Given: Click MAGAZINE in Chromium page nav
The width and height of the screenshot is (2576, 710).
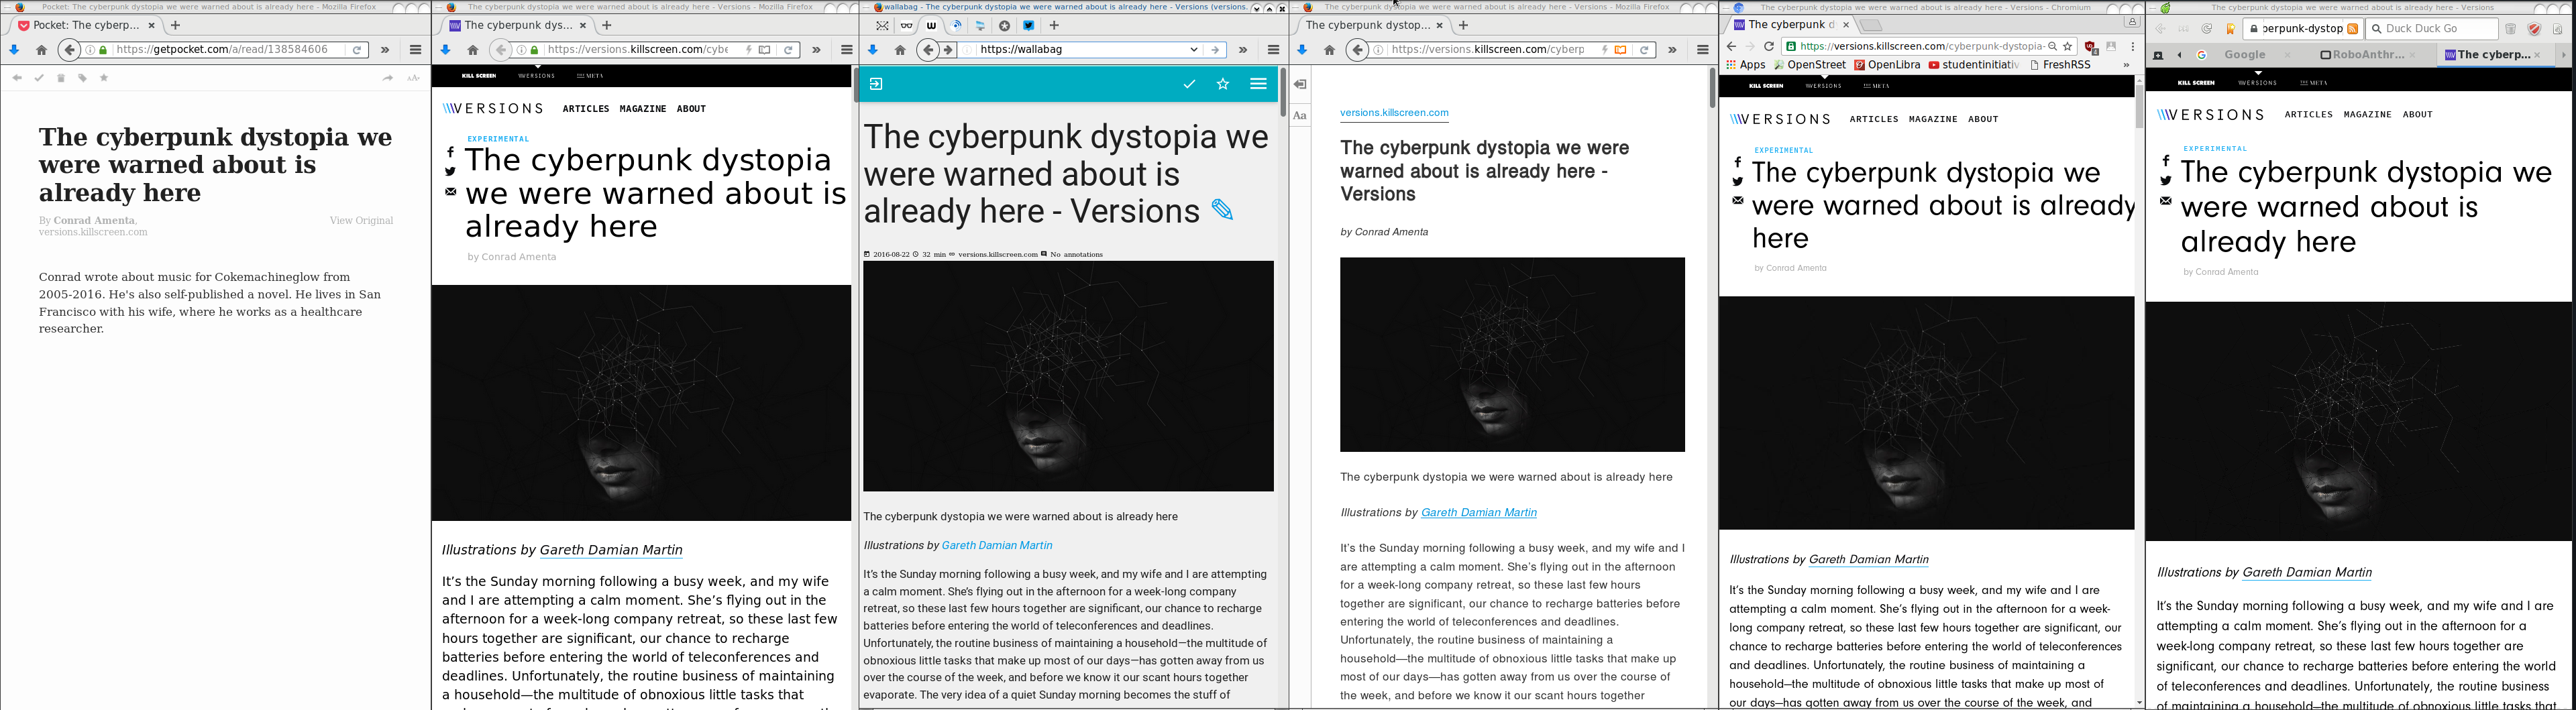Looking at the screenshot, I should (x=1933, y=119).
